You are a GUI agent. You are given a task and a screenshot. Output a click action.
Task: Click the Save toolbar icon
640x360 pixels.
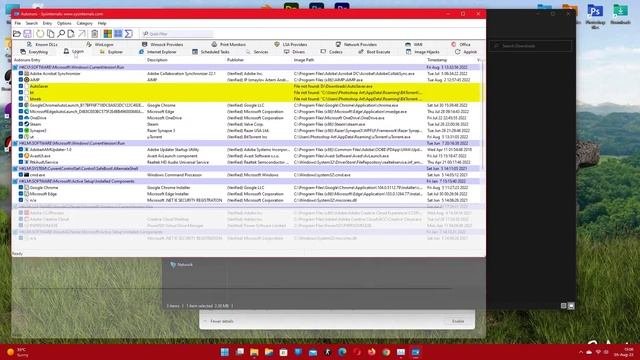tap(27, 33)
